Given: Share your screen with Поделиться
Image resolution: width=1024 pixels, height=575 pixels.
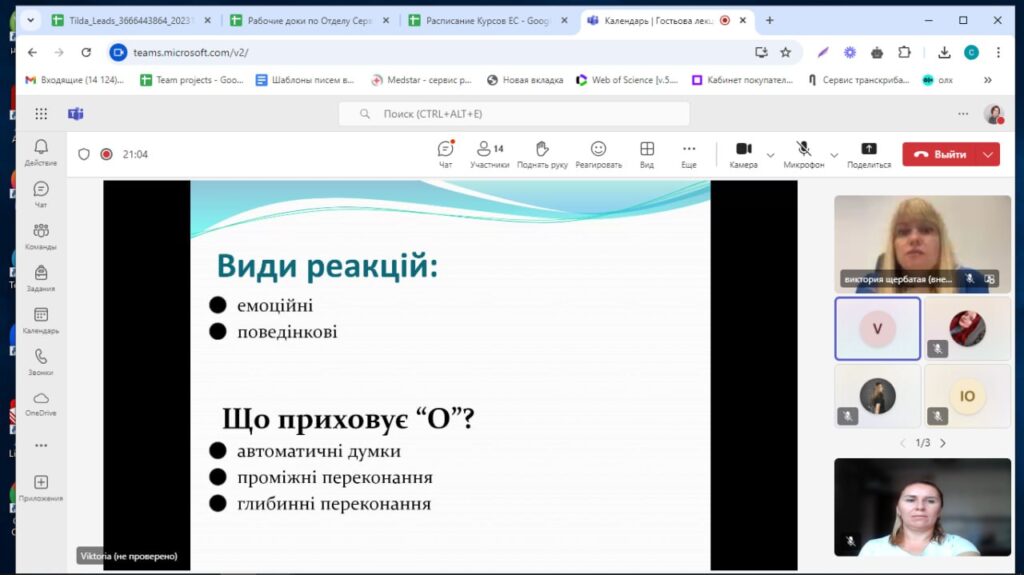Looking at the screenshot, I should pos(868,154).
